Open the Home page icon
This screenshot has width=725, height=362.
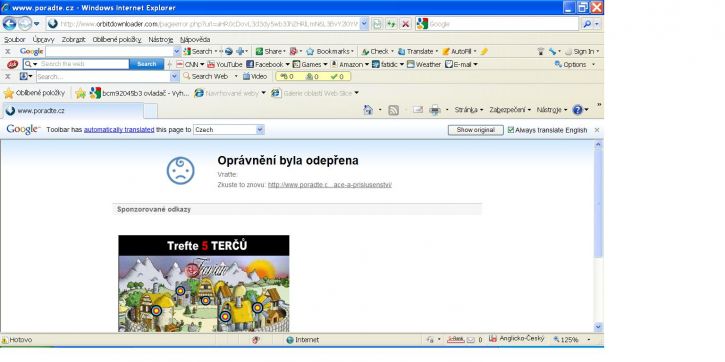[368, 110]
